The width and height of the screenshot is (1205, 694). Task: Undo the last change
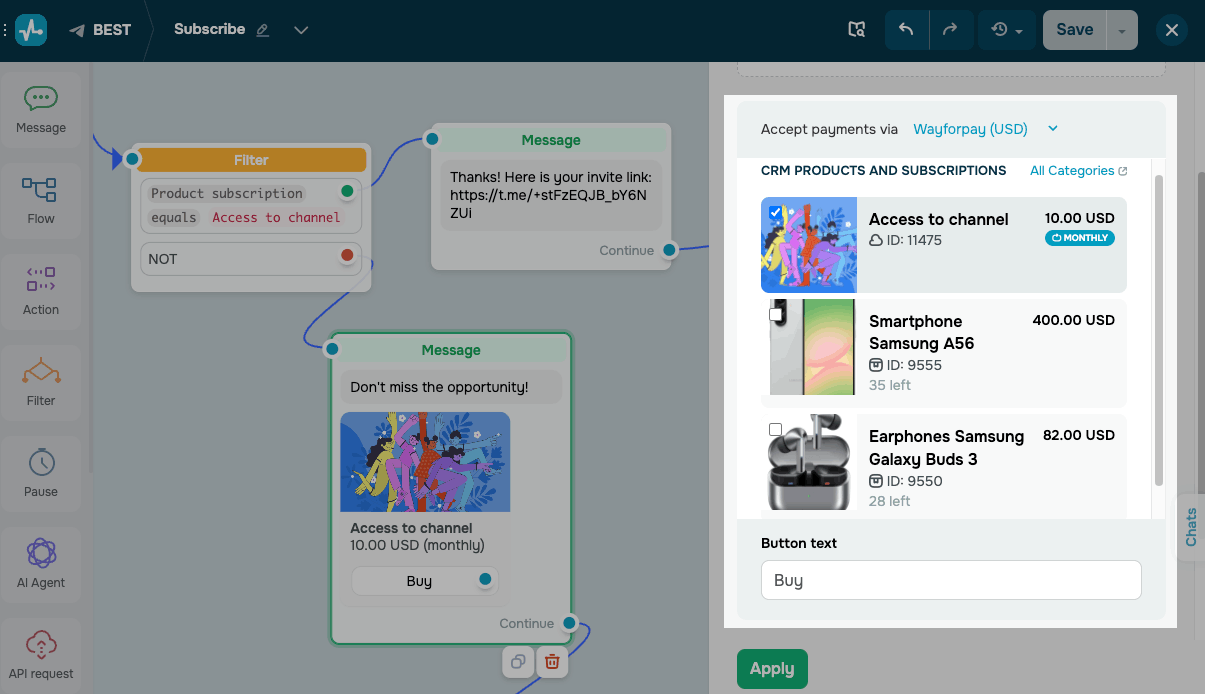[907, 30]
